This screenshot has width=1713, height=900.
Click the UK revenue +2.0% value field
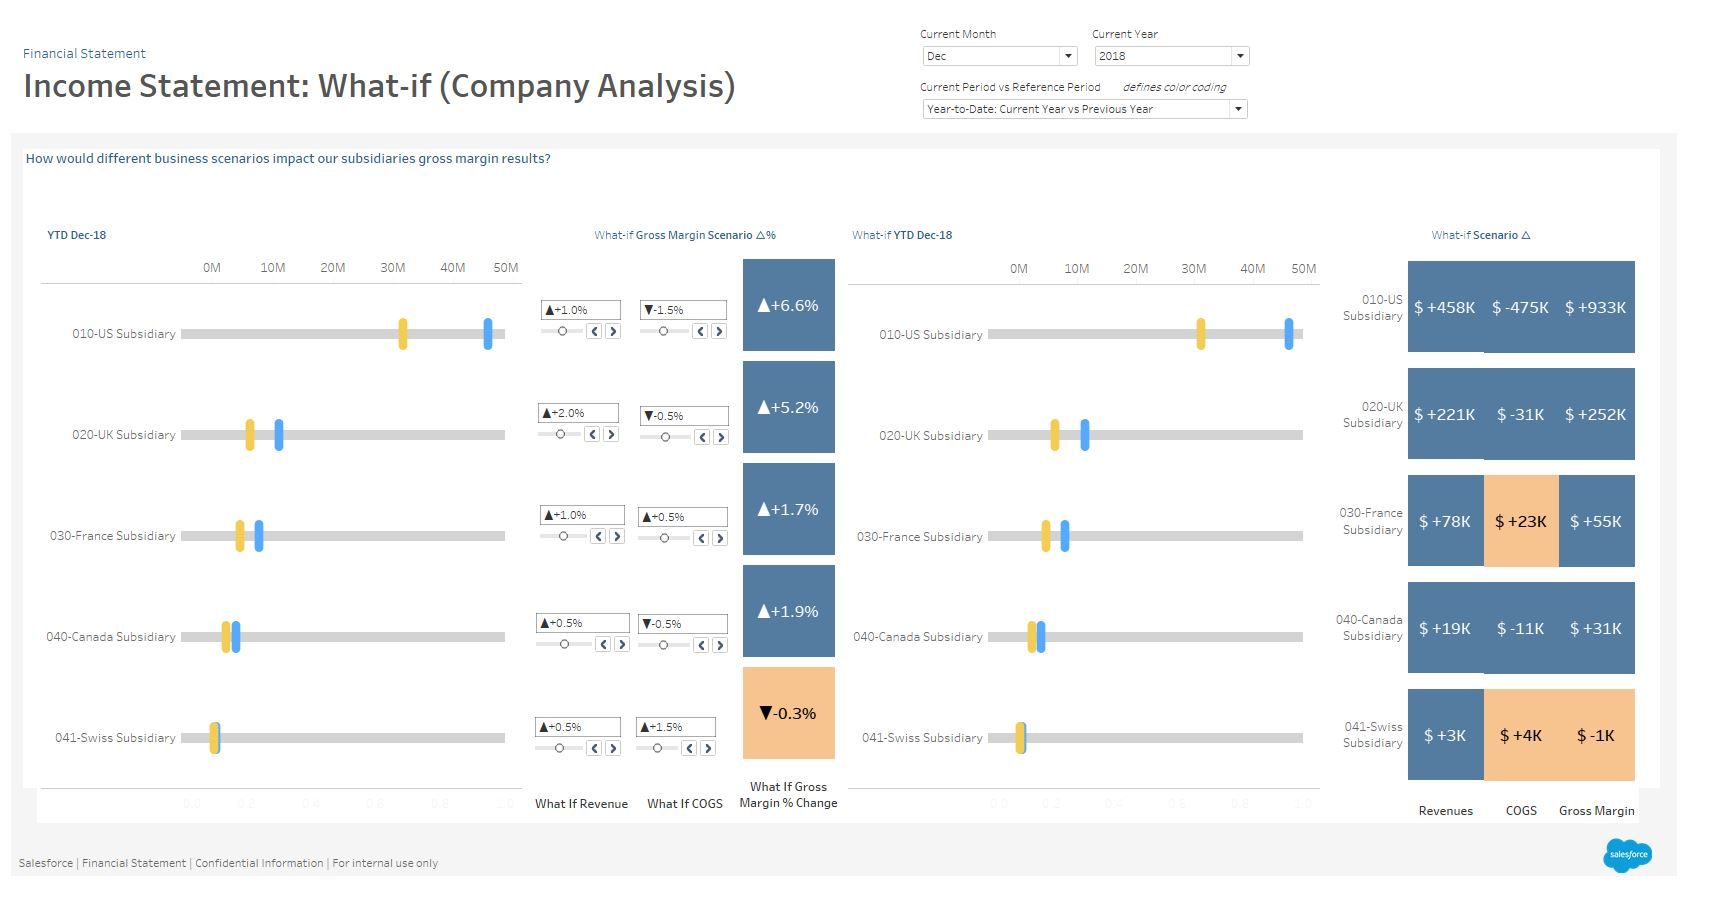(578, 413)
